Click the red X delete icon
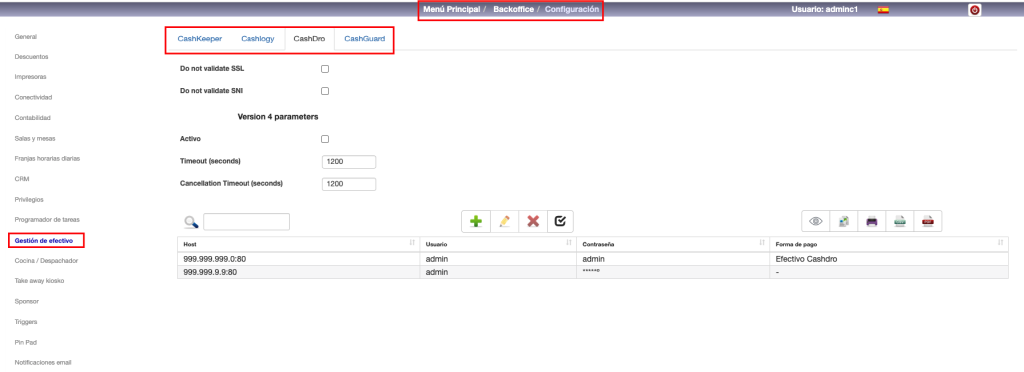1024x372 pixels. [x=533, y=221]
